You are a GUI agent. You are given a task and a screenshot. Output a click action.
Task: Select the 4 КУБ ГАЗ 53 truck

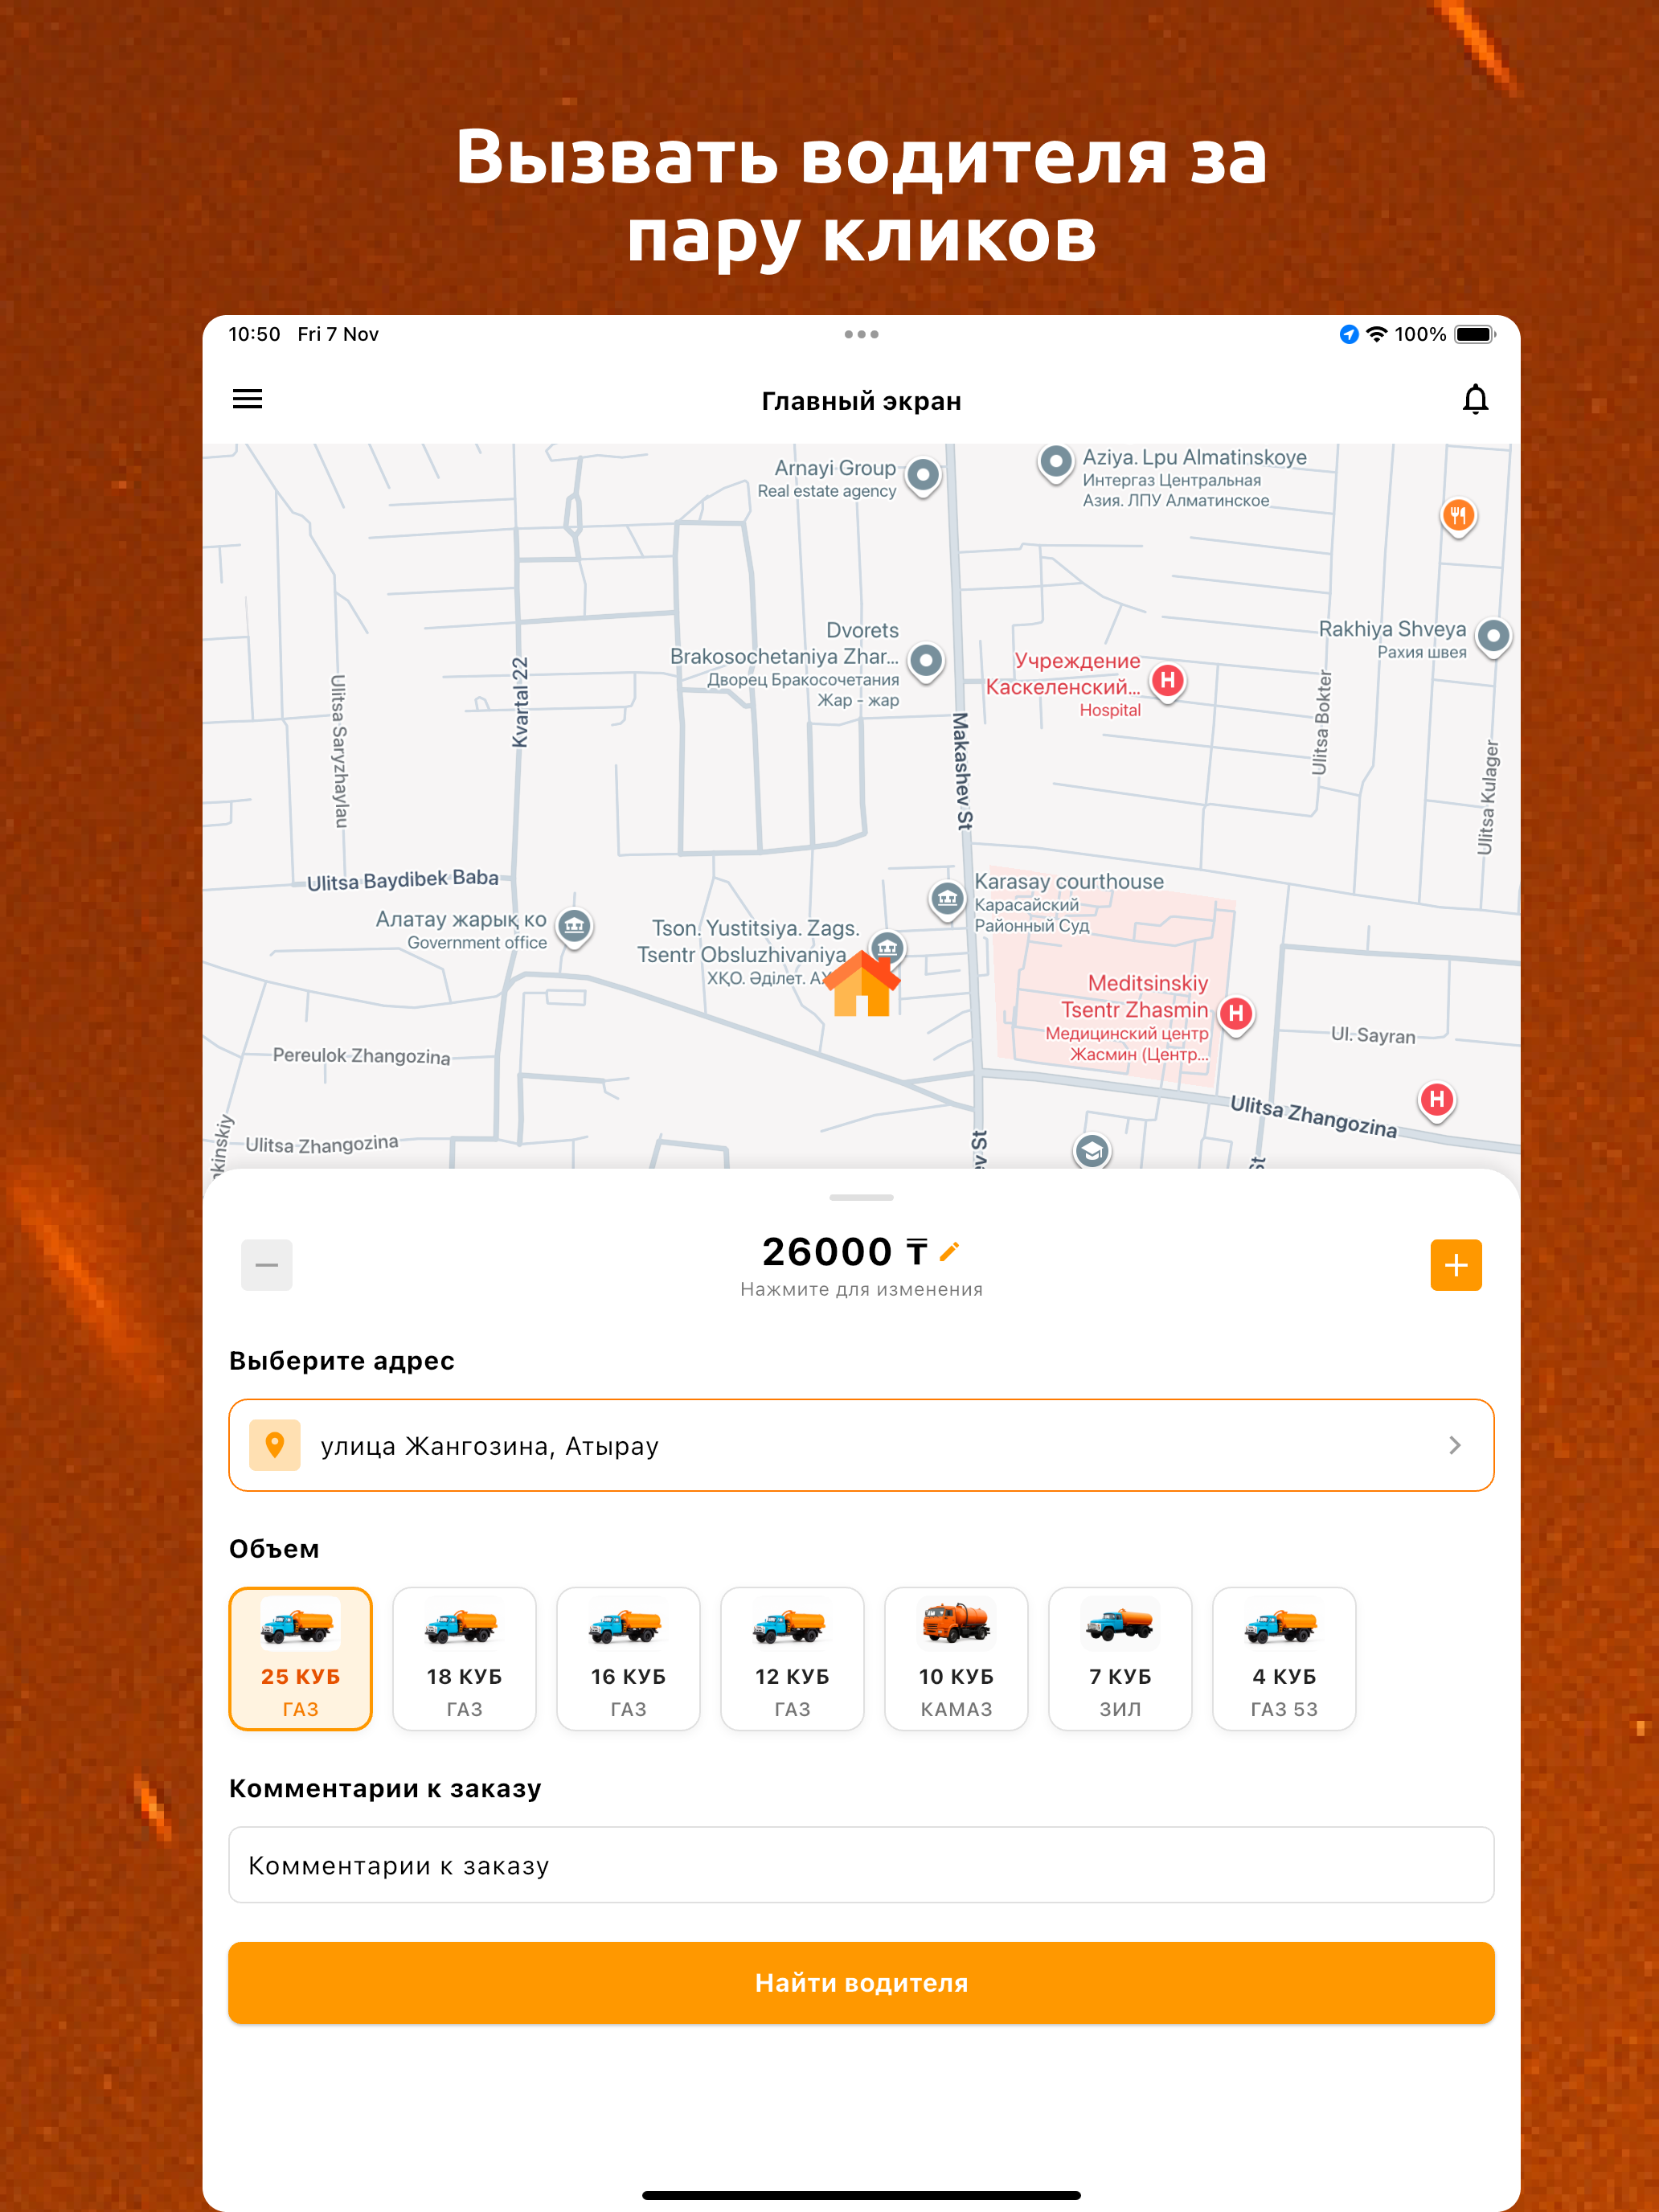point(1285,1659)
